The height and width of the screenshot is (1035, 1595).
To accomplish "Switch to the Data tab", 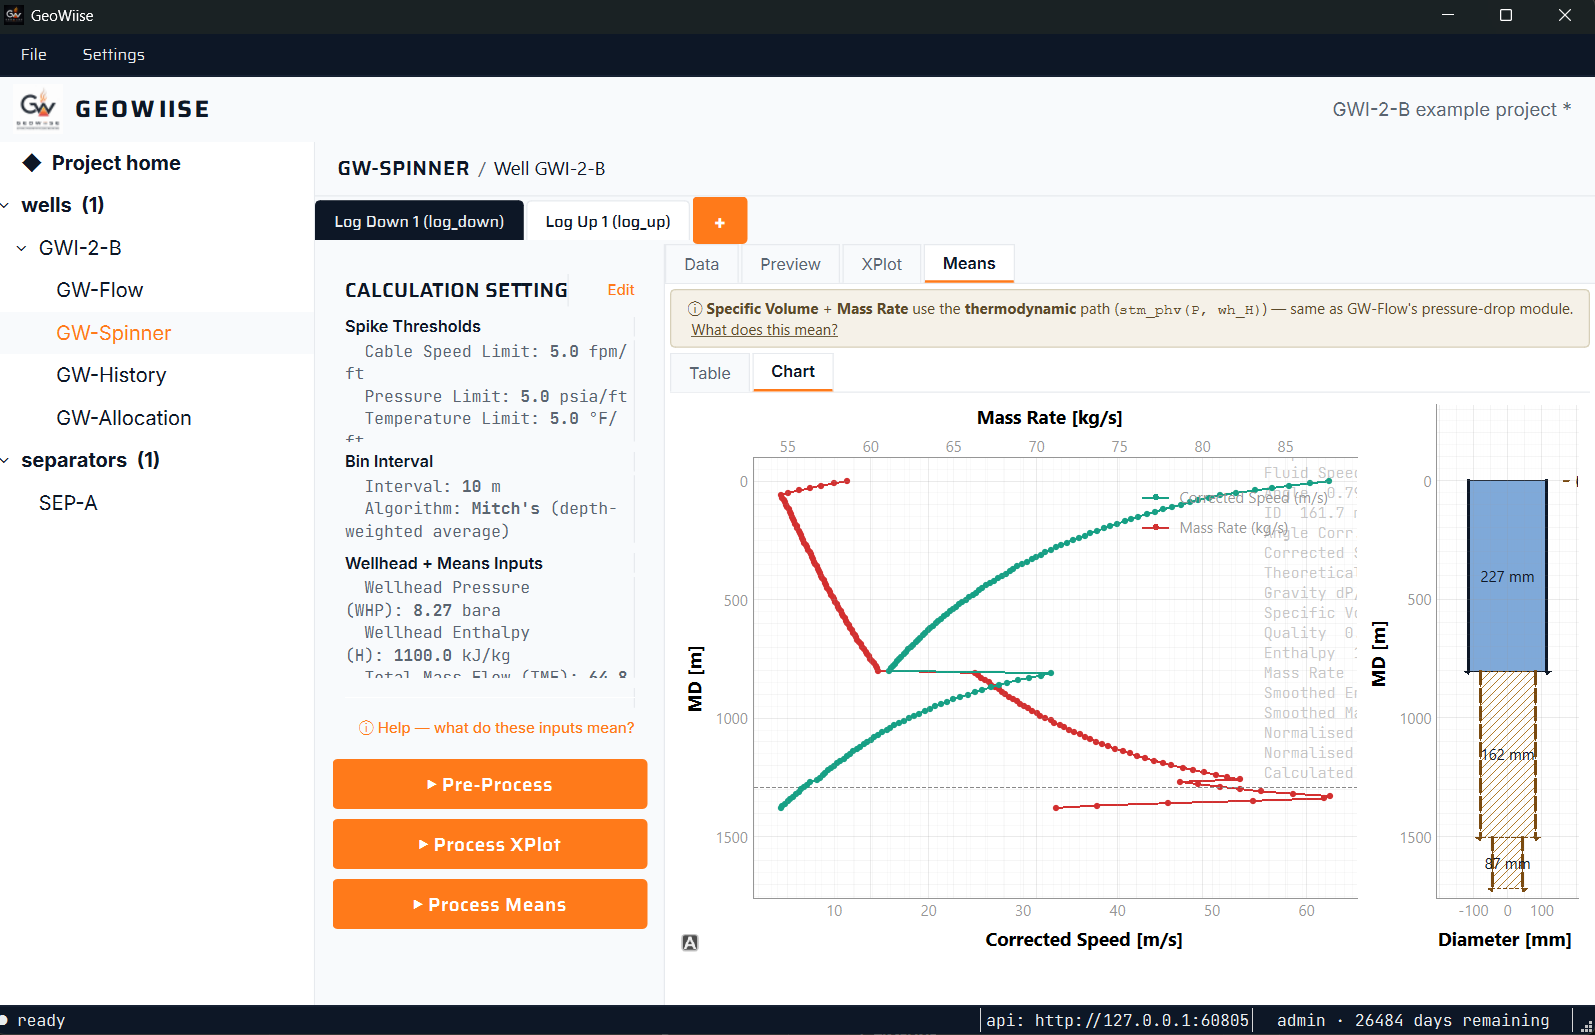I will coord(702,264).
